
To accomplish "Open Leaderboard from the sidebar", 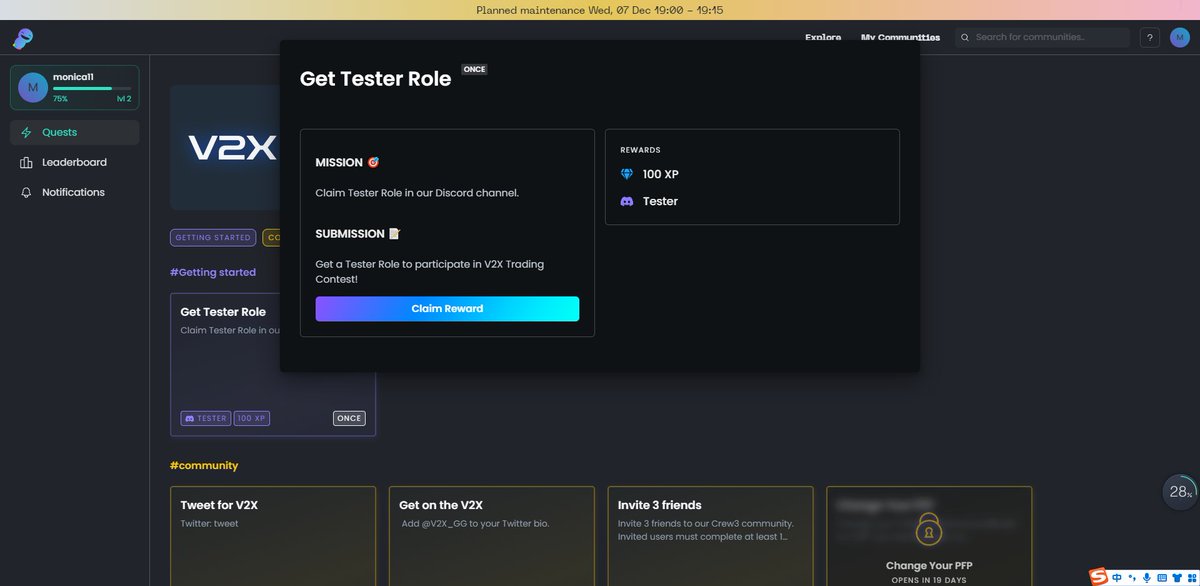I will tap(75, 162).
